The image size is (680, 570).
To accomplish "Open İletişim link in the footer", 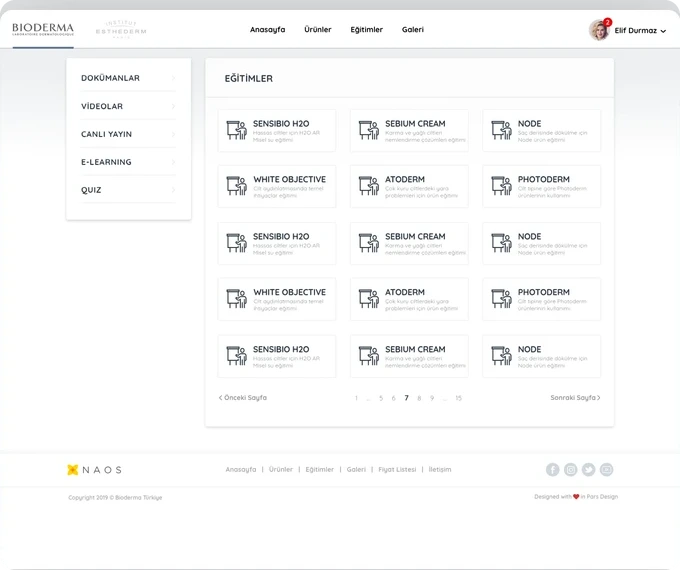I will coord(440,469).
